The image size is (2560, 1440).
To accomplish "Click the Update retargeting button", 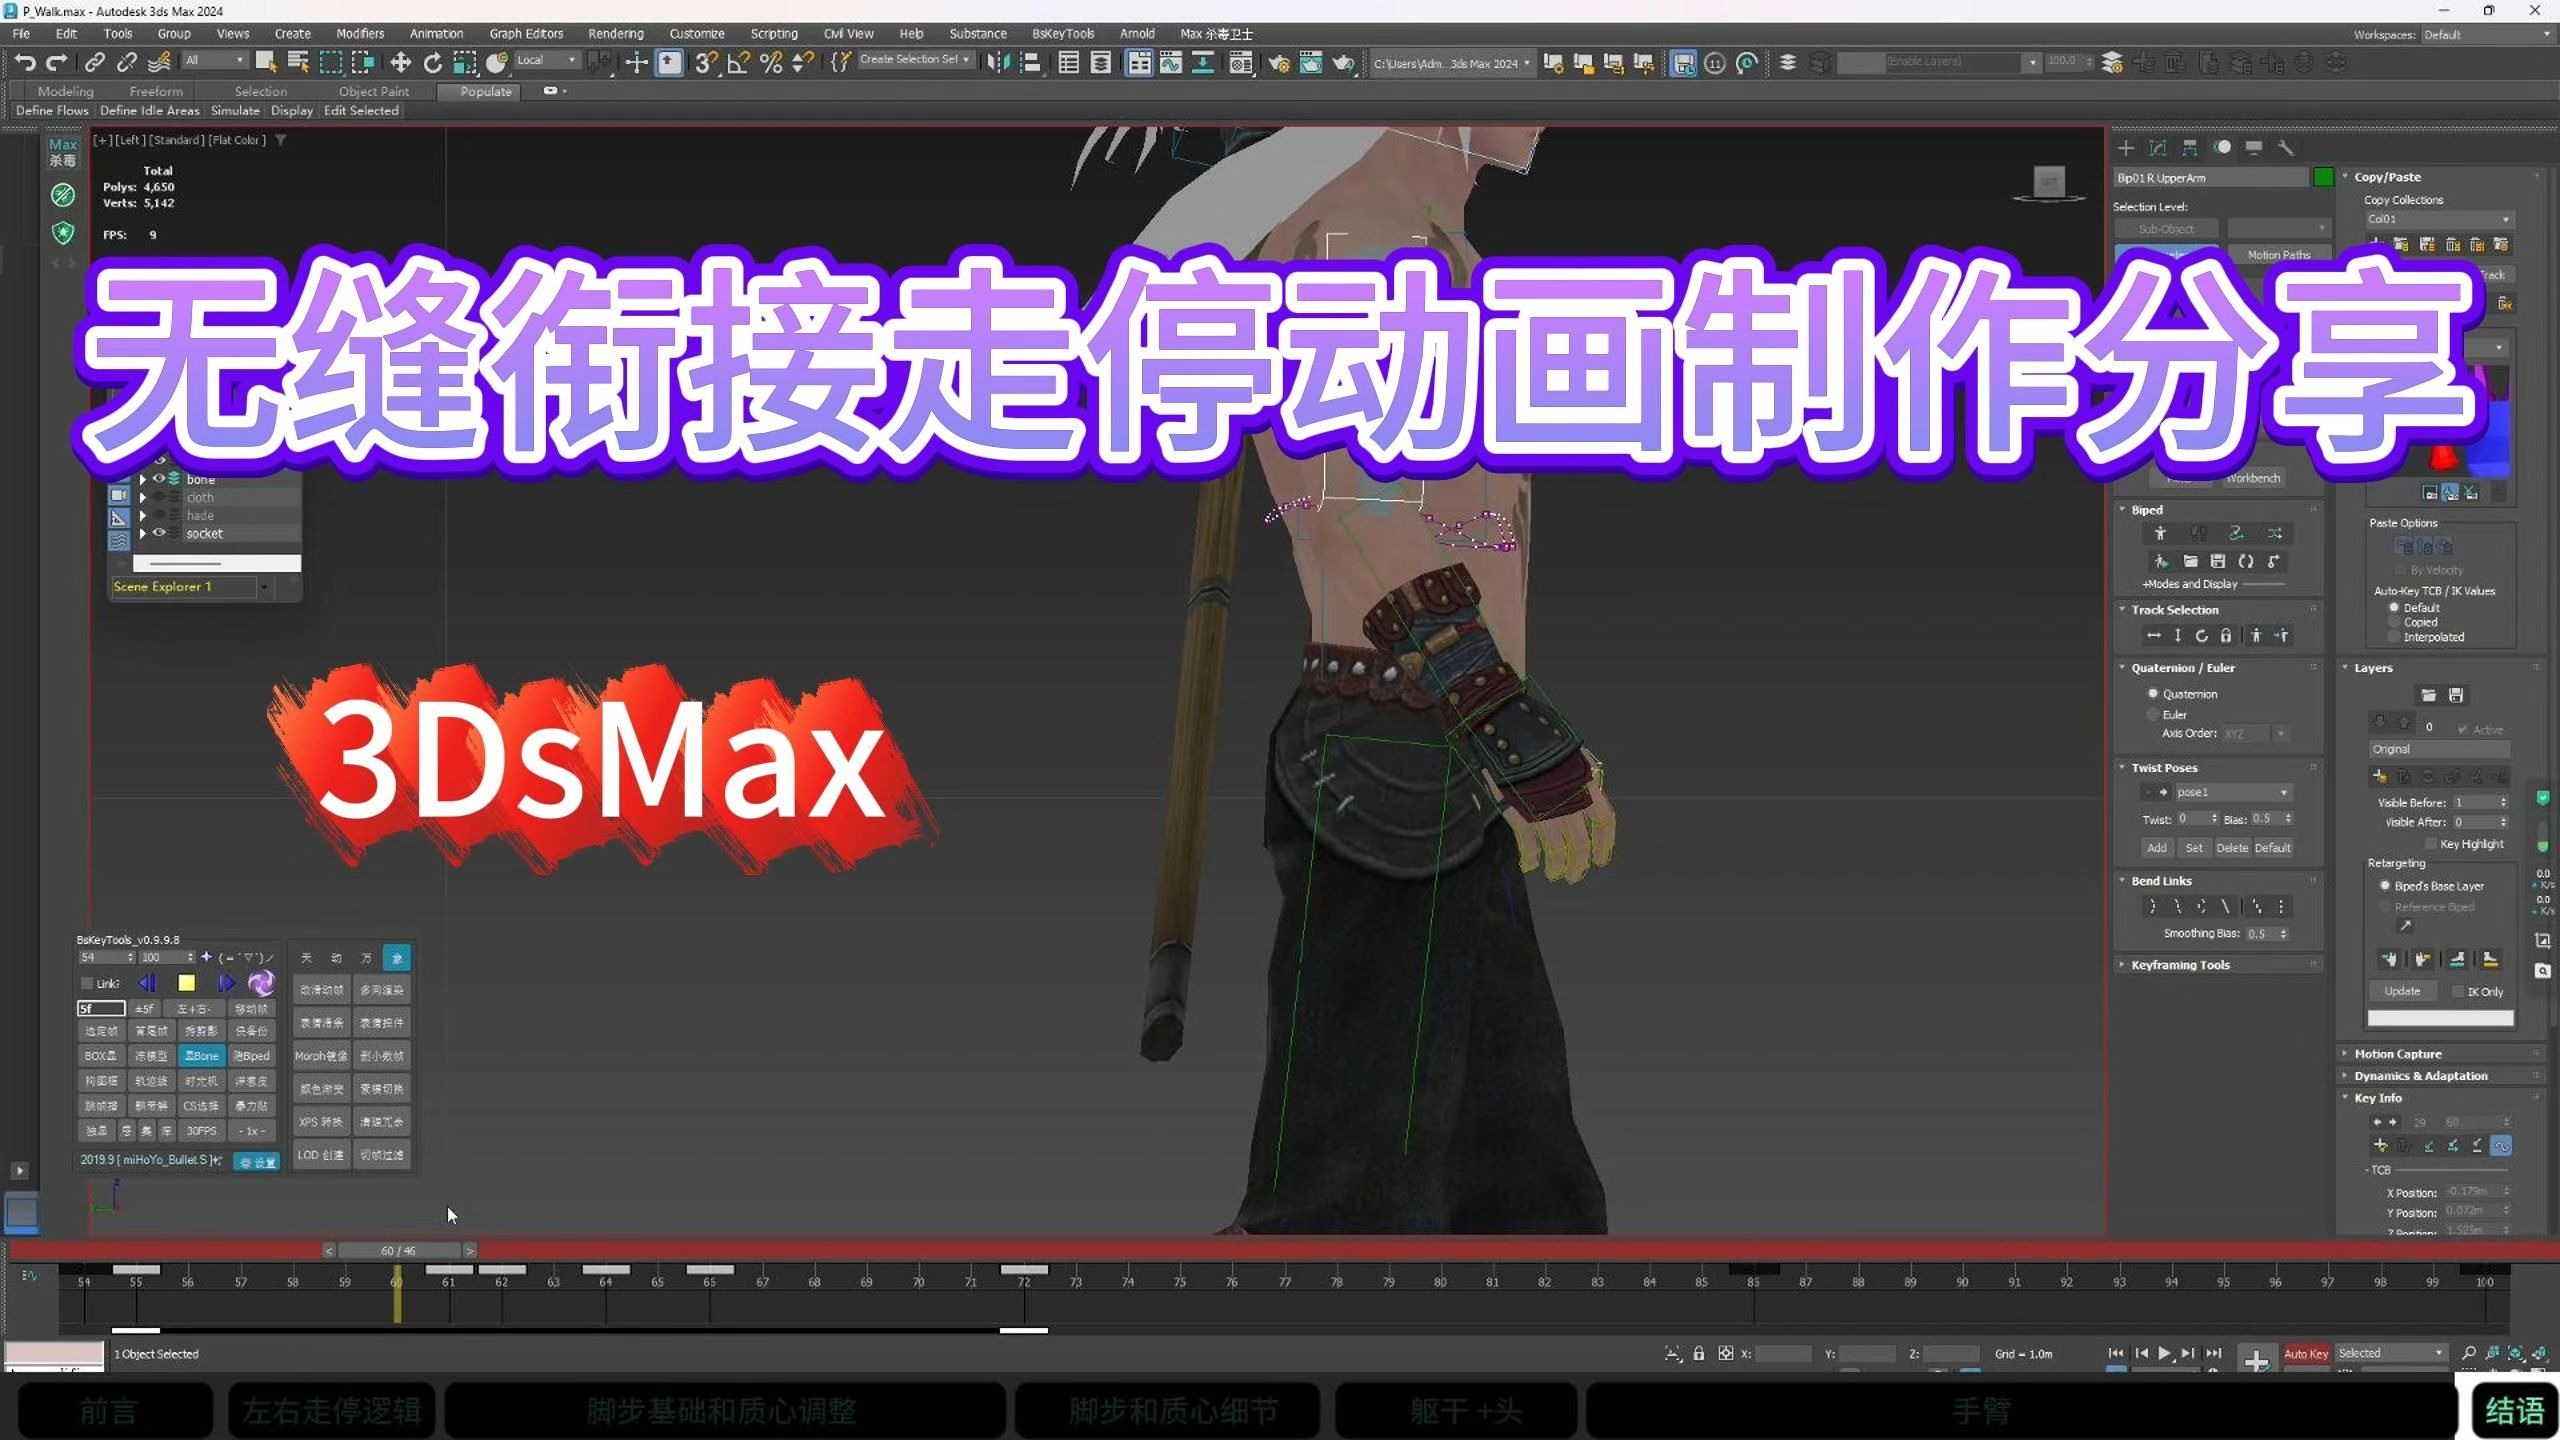I will pyautogui.click(x=2402, y=991).
